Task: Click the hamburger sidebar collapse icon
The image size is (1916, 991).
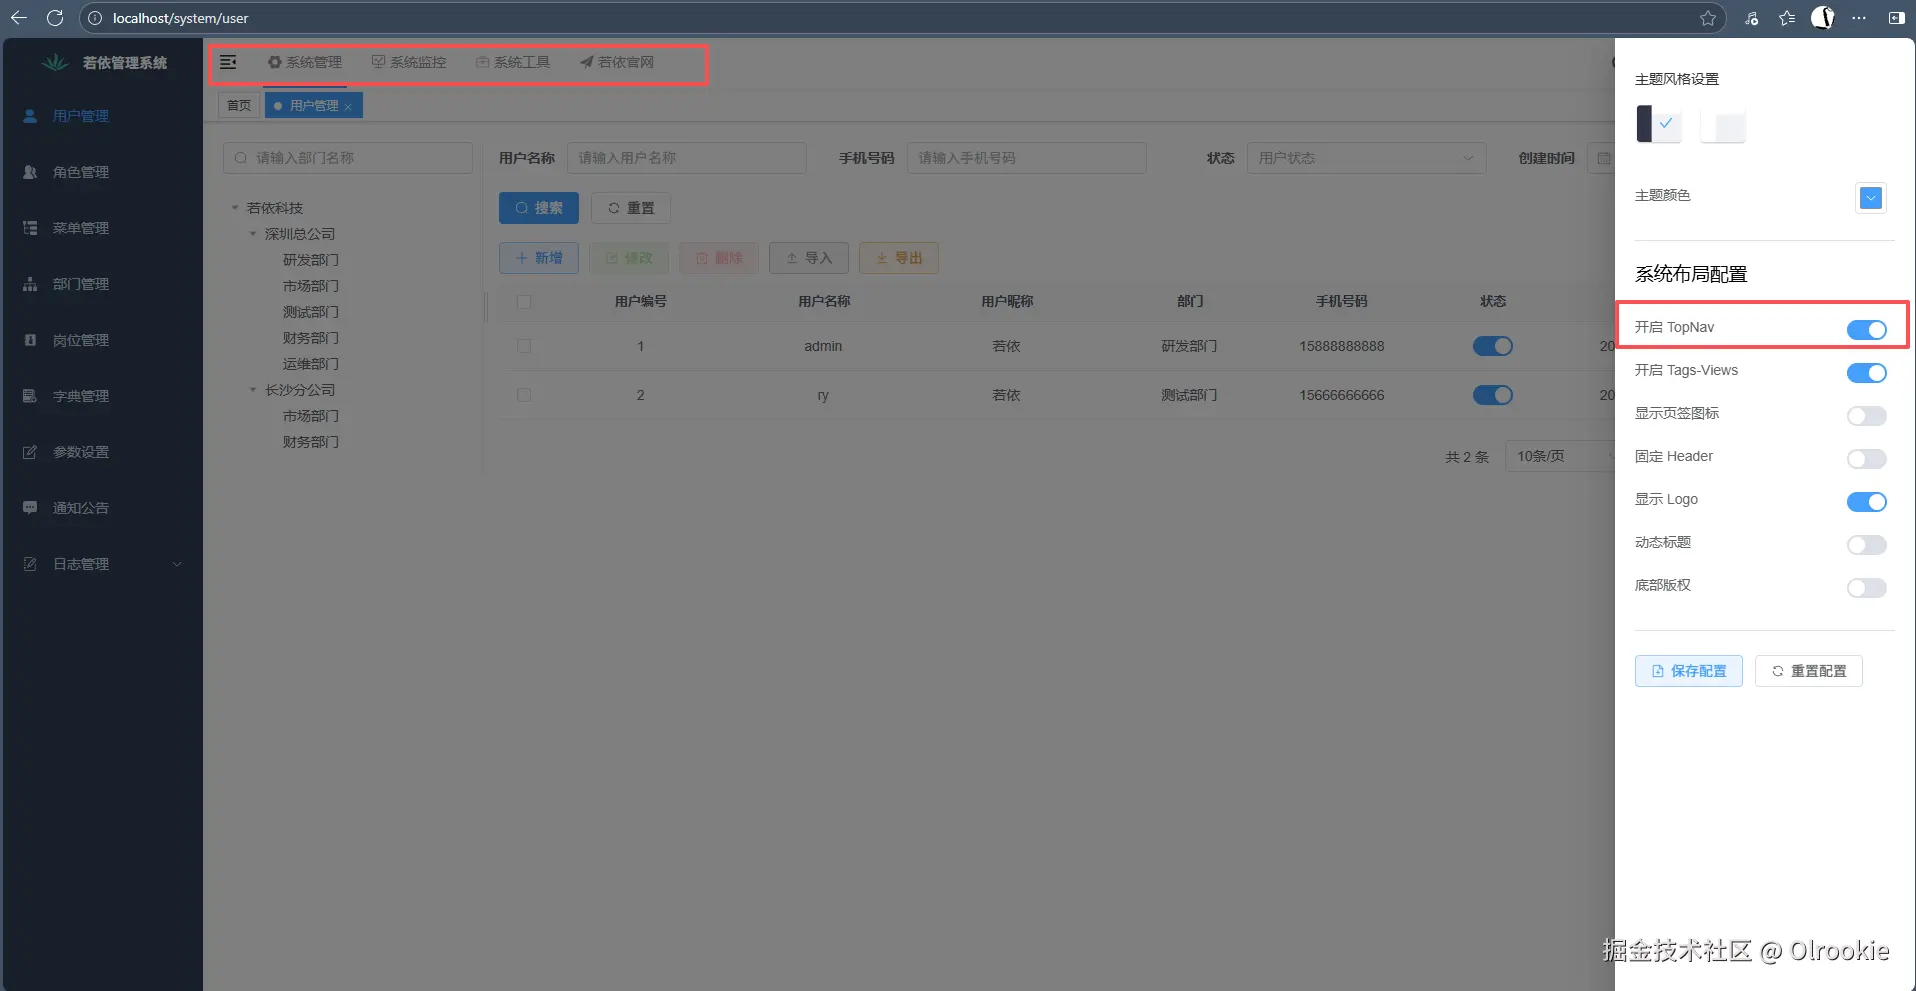Action: (x=228, y=62)
